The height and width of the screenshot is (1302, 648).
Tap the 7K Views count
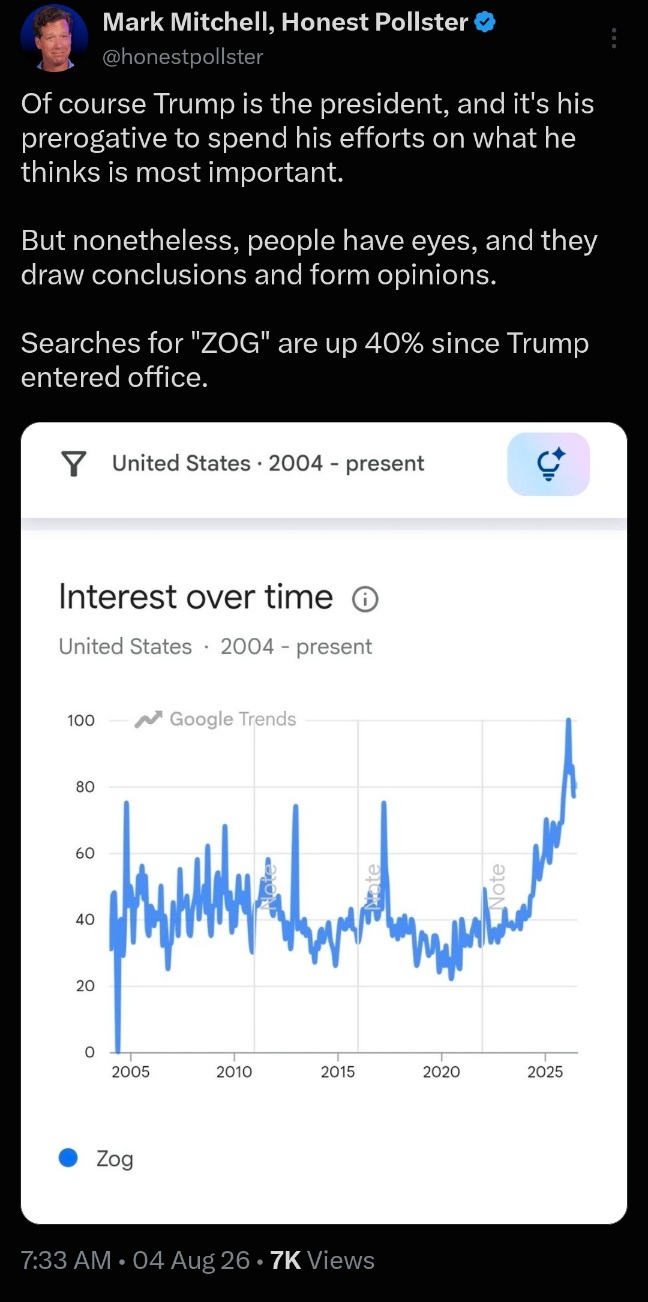(322, 1260)
